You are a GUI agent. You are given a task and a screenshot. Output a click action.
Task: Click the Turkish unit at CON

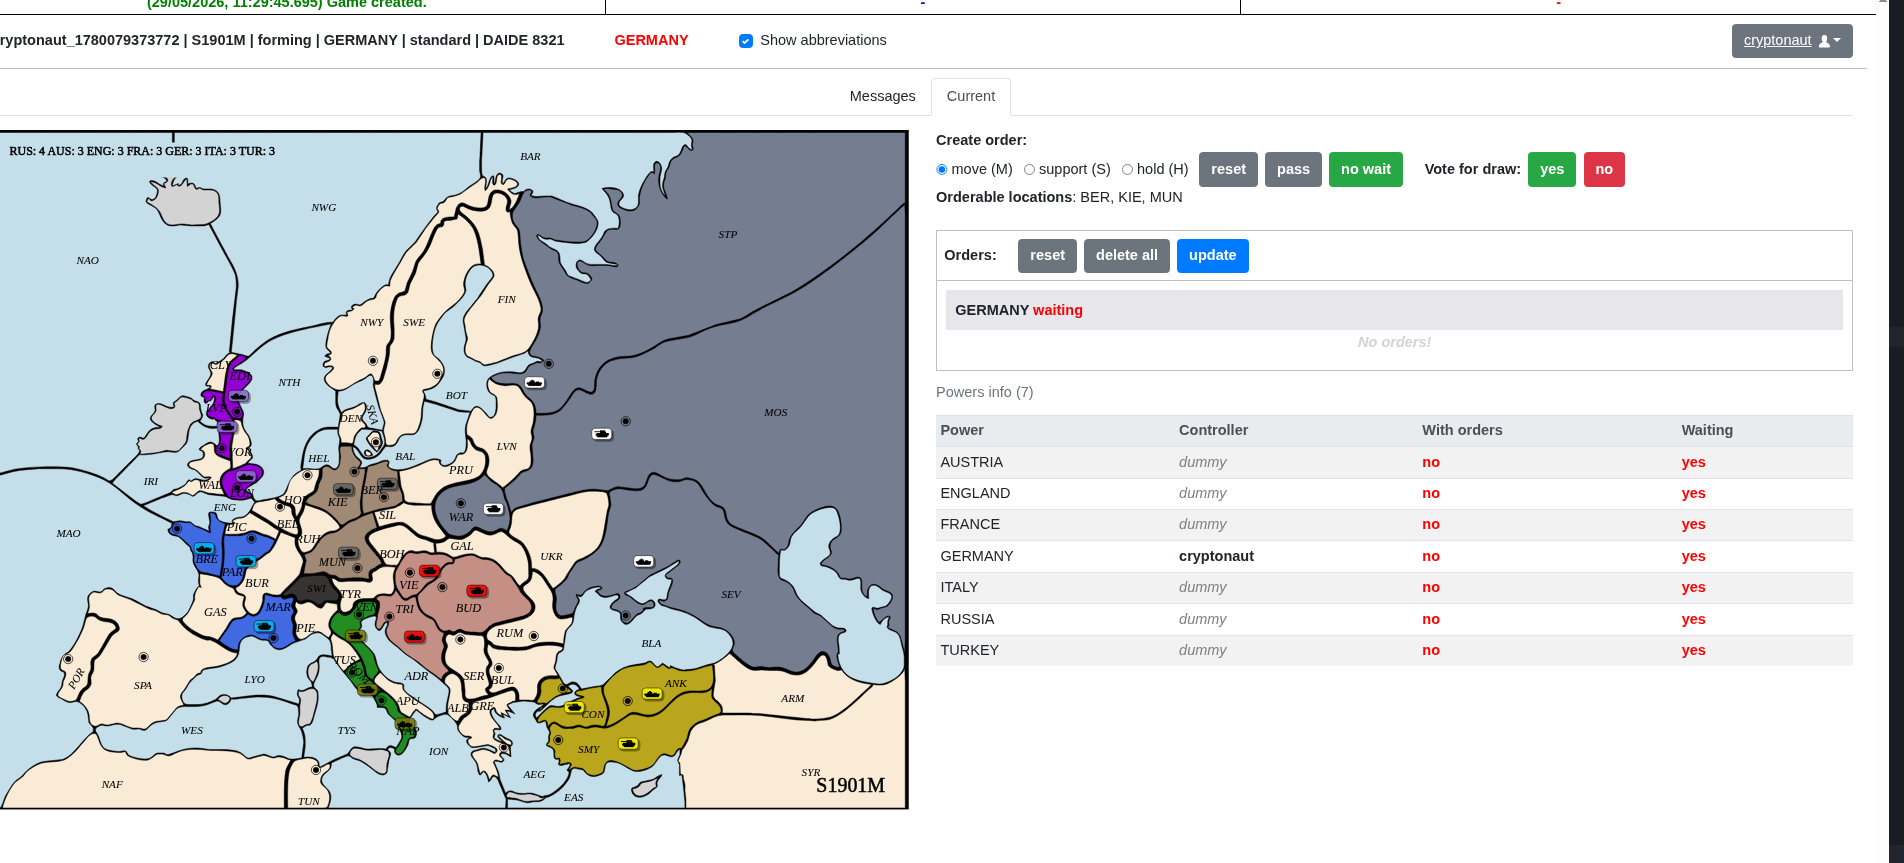click(574, 708)
